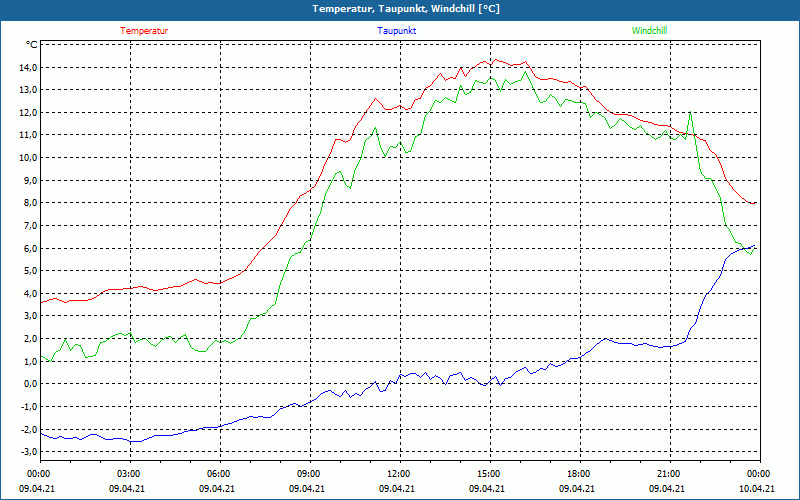Select the green 'Windchill' legend label
This screenshot has height=500, width=800.
pyautogui.click(x=649, y=31)
